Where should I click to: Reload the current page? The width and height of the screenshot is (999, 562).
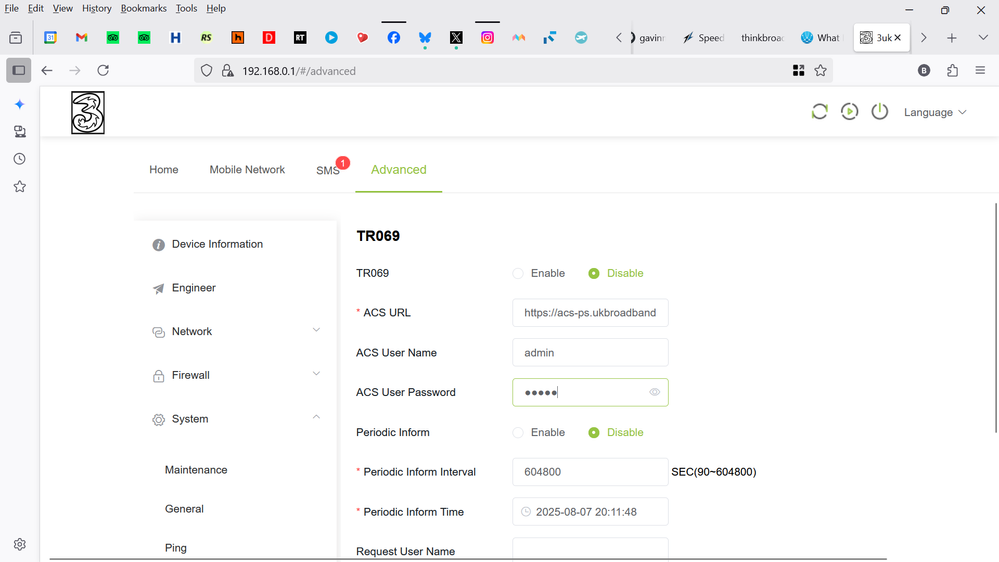[x=103, y=71]
